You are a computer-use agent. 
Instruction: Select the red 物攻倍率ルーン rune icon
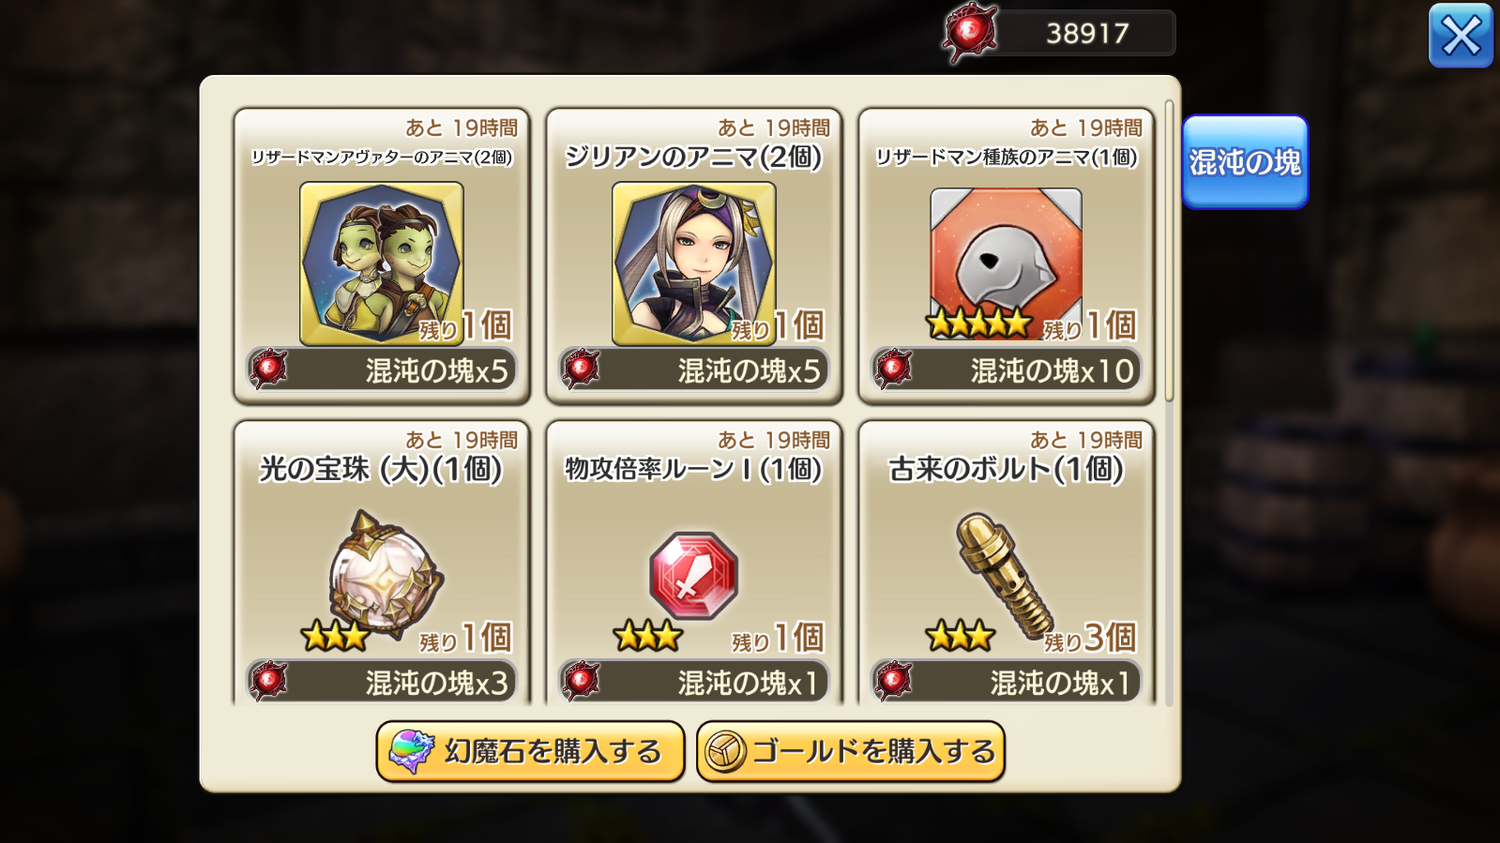tap(694, 575)
